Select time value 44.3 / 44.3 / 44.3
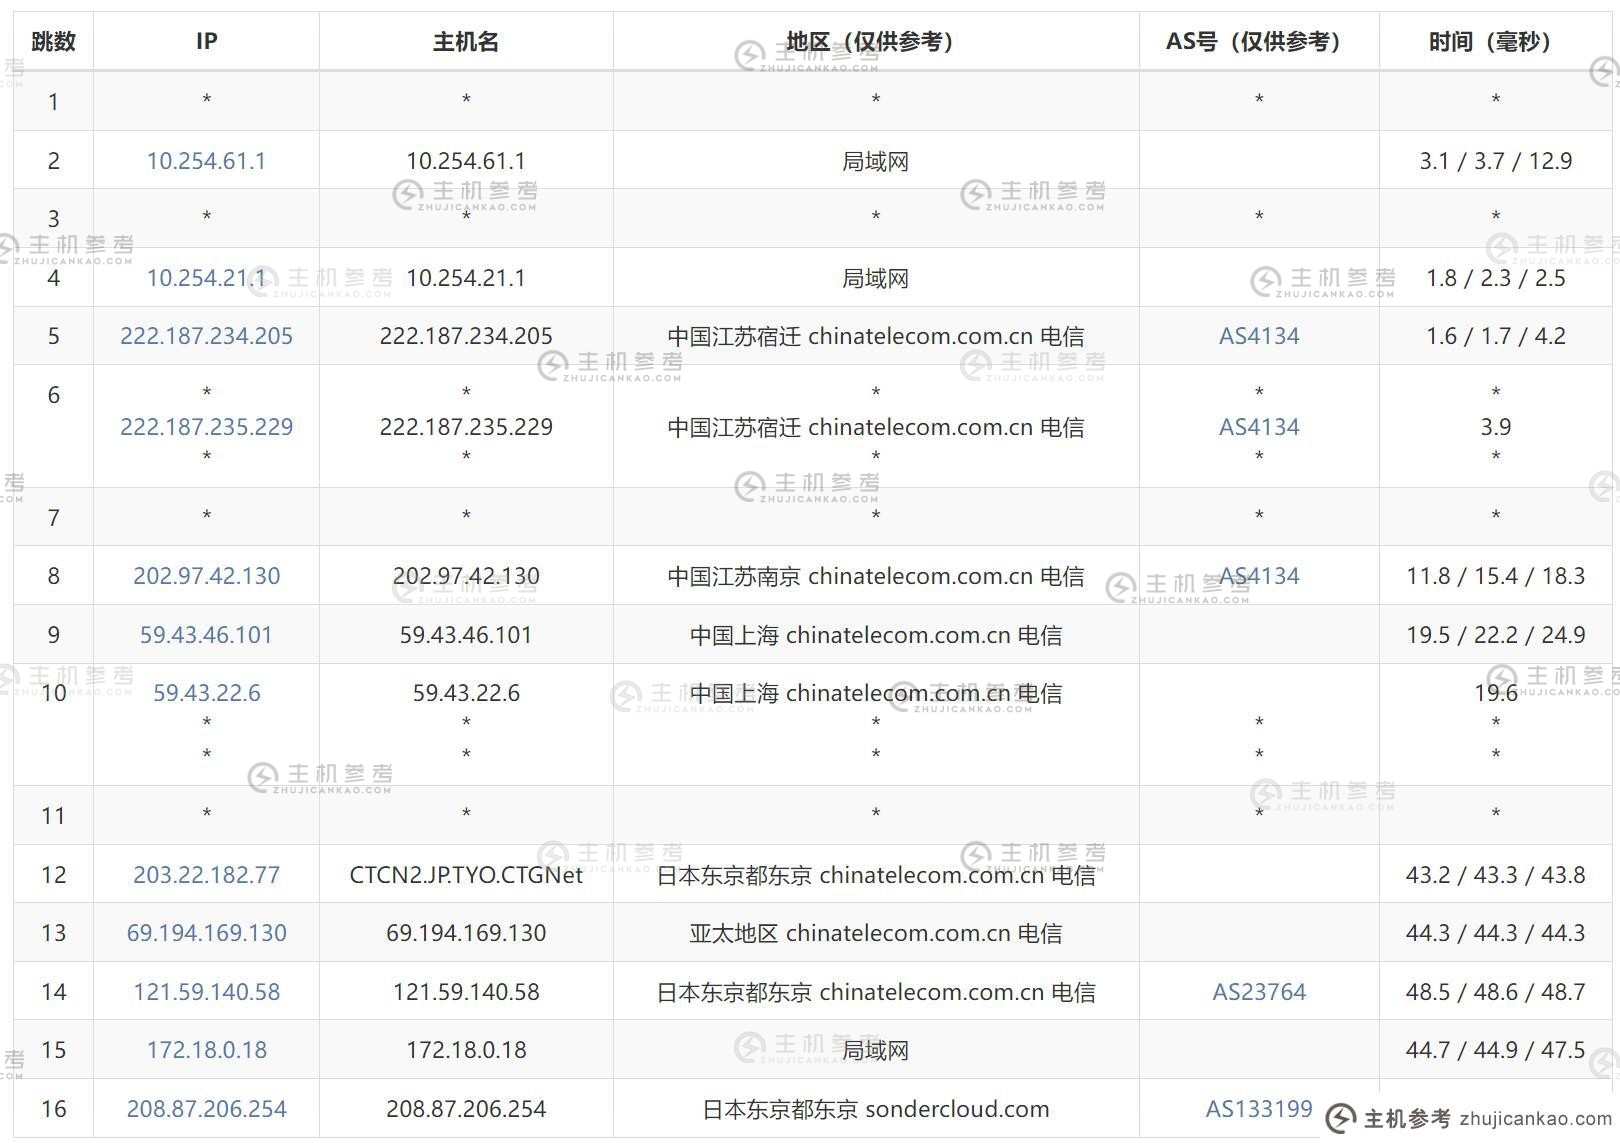This screenshot has width=1620, height=1143. (1496, 933)
